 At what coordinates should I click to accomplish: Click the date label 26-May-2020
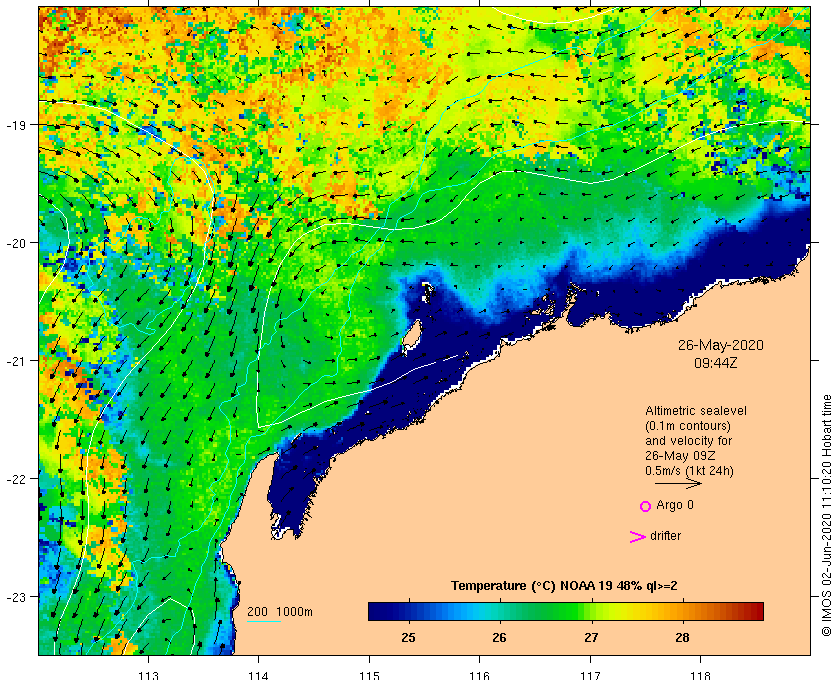[721, 345]
